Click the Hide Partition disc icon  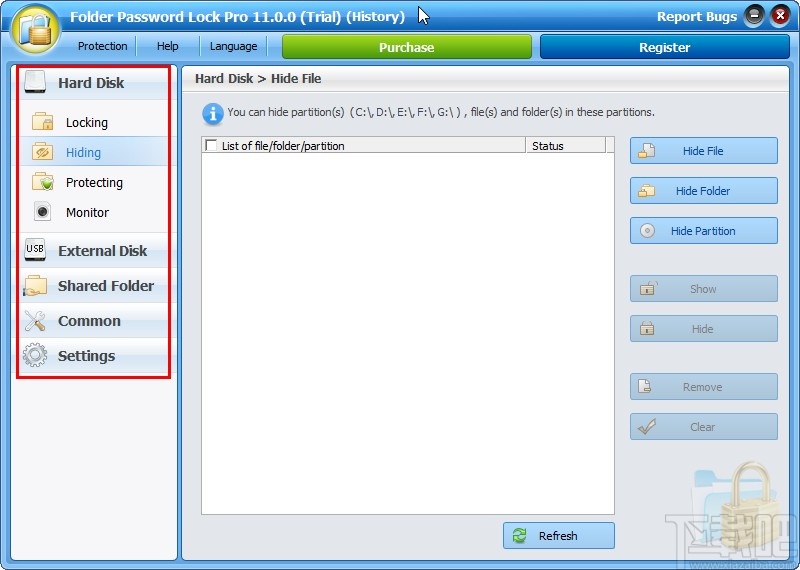click(647, 231)
